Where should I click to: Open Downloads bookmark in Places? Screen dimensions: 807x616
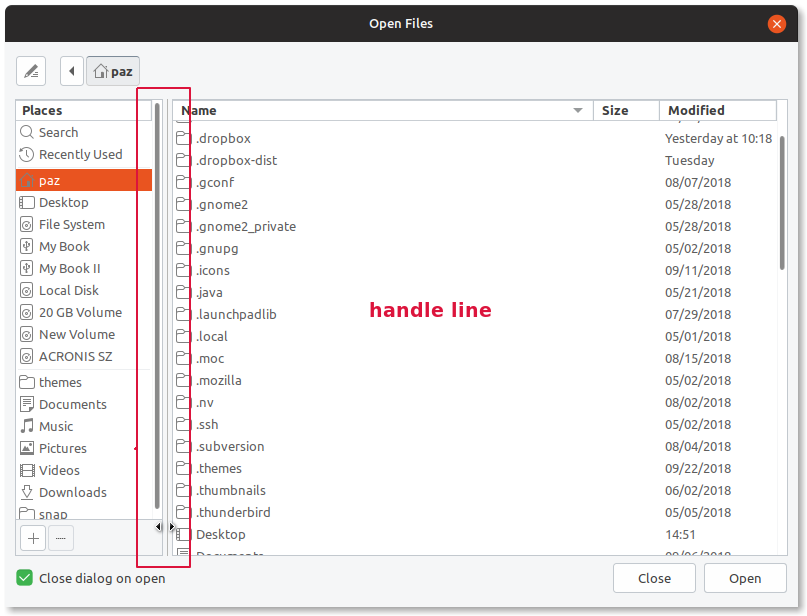point(84,492)
